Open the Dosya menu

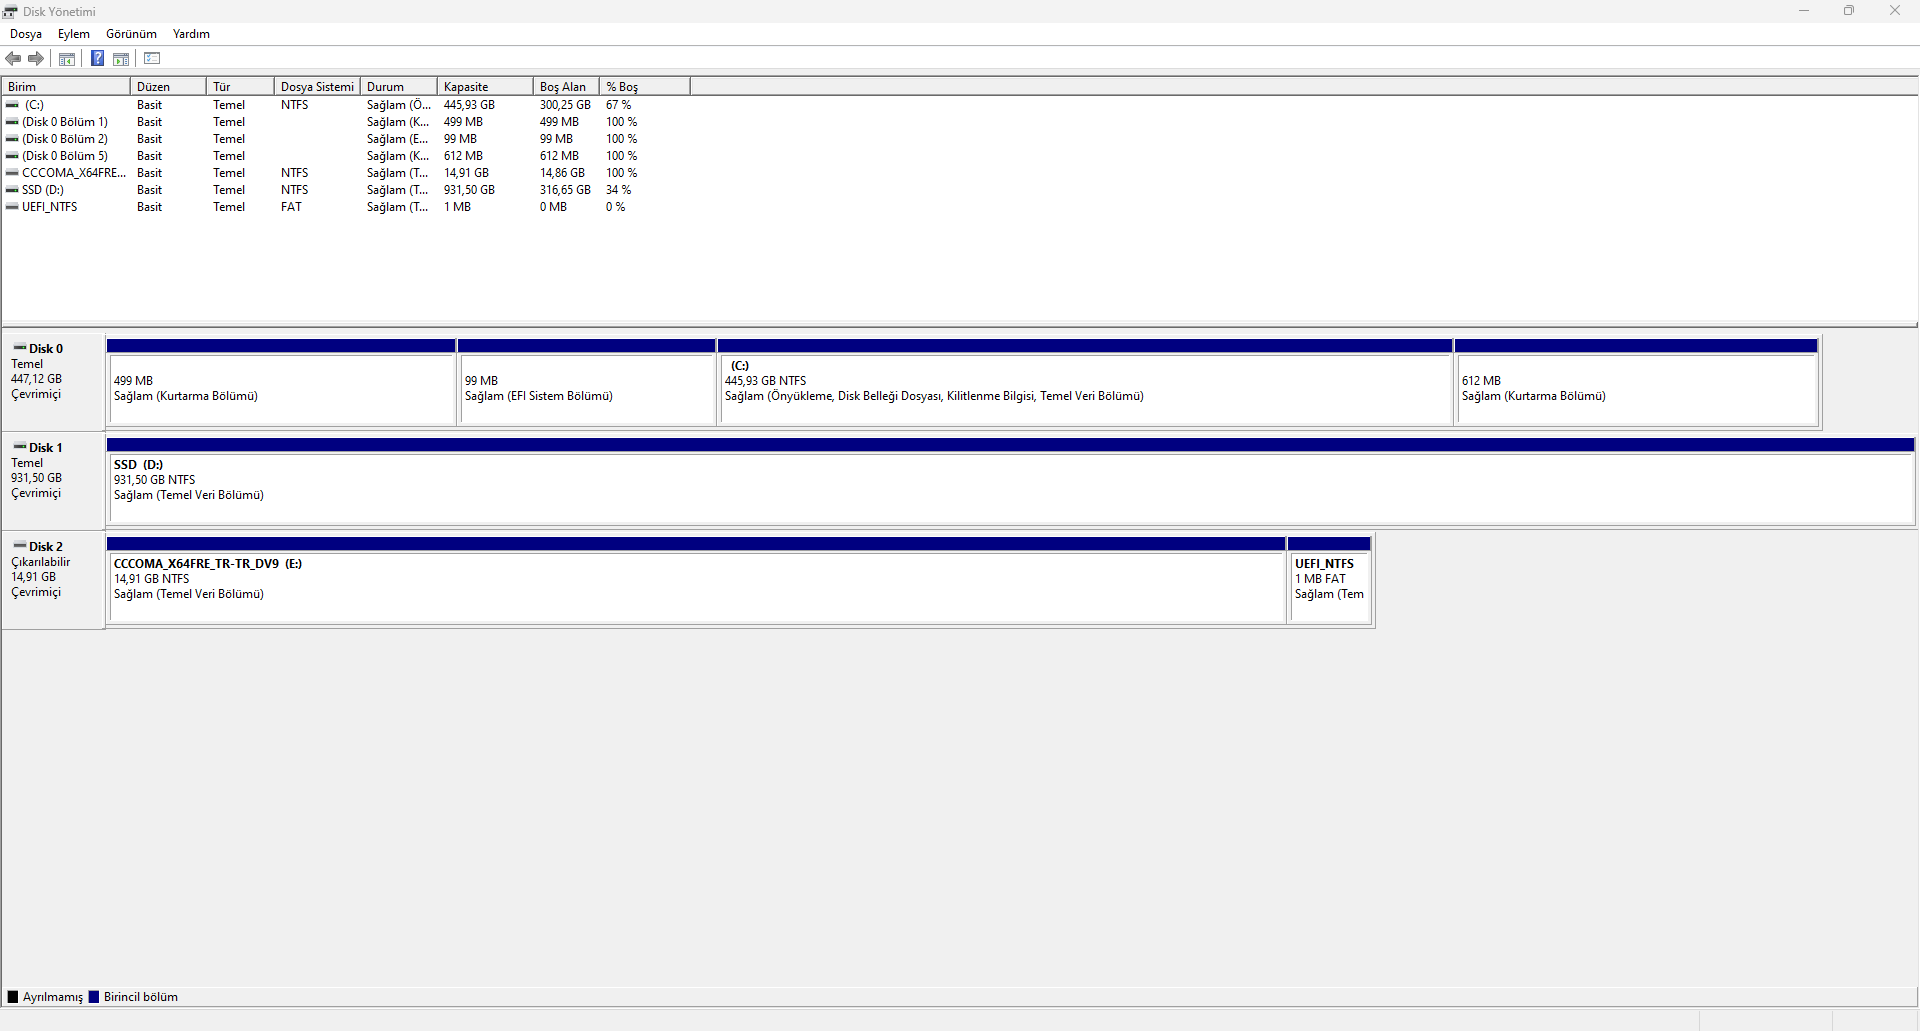pyautogui.click(x=26, y=34)
